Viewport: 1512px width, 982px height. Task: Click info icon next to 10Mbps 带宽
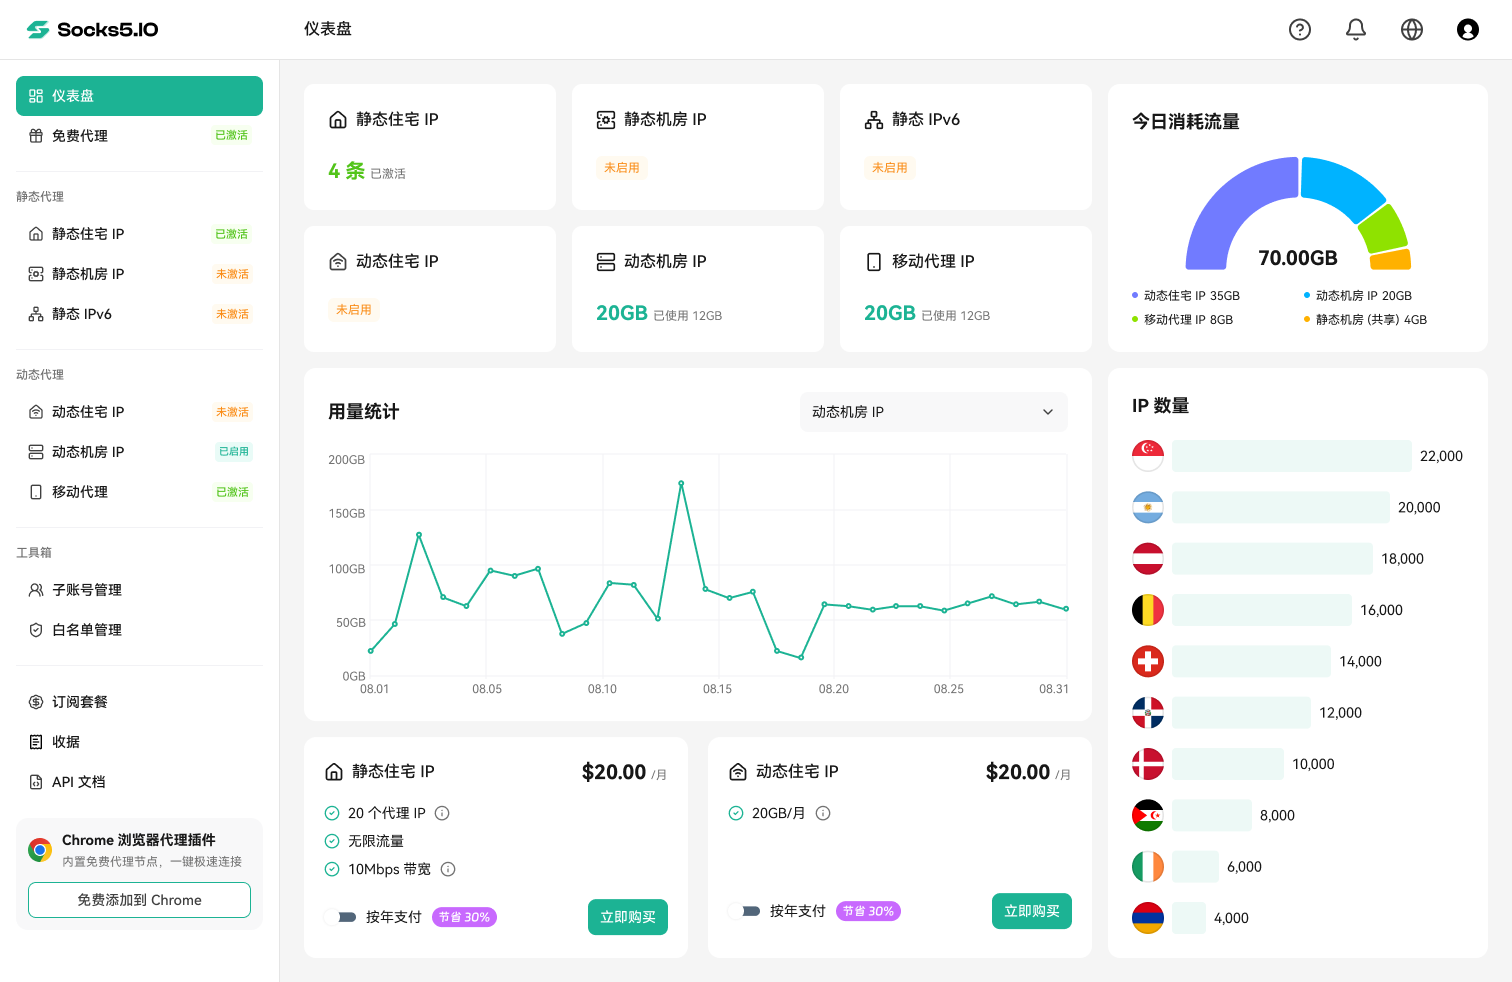pyautogui.click(x=448, y=869)
